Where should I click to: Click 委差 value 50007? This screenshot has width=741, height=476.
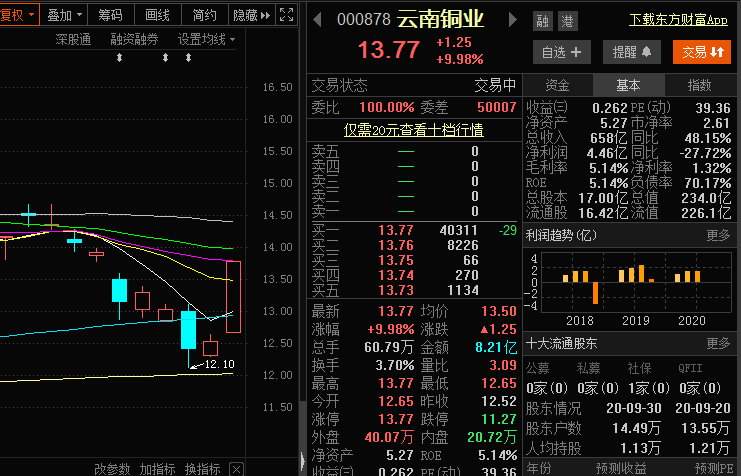point(497,107)
